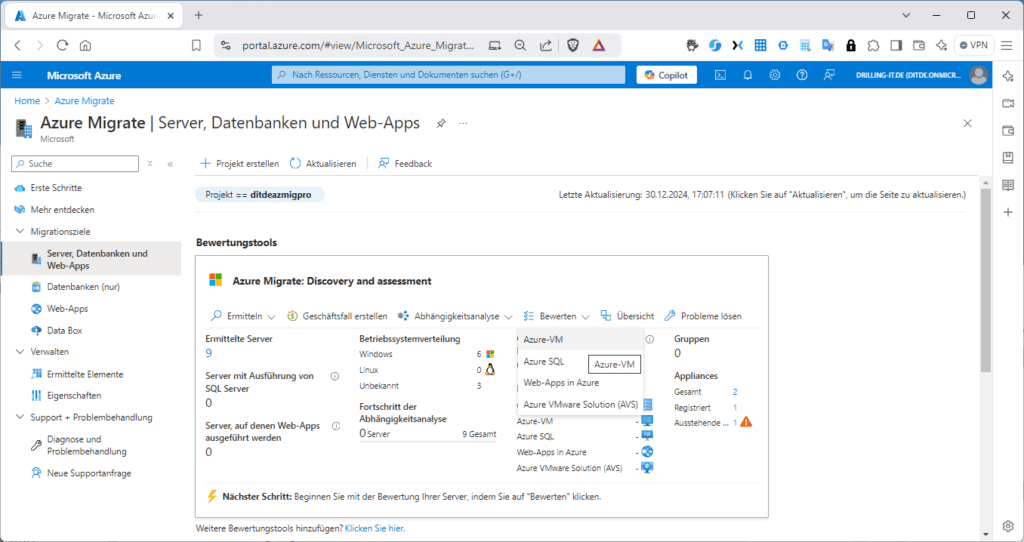
Task: Click the page vertical scrollbar
Action: click(985, 281)
